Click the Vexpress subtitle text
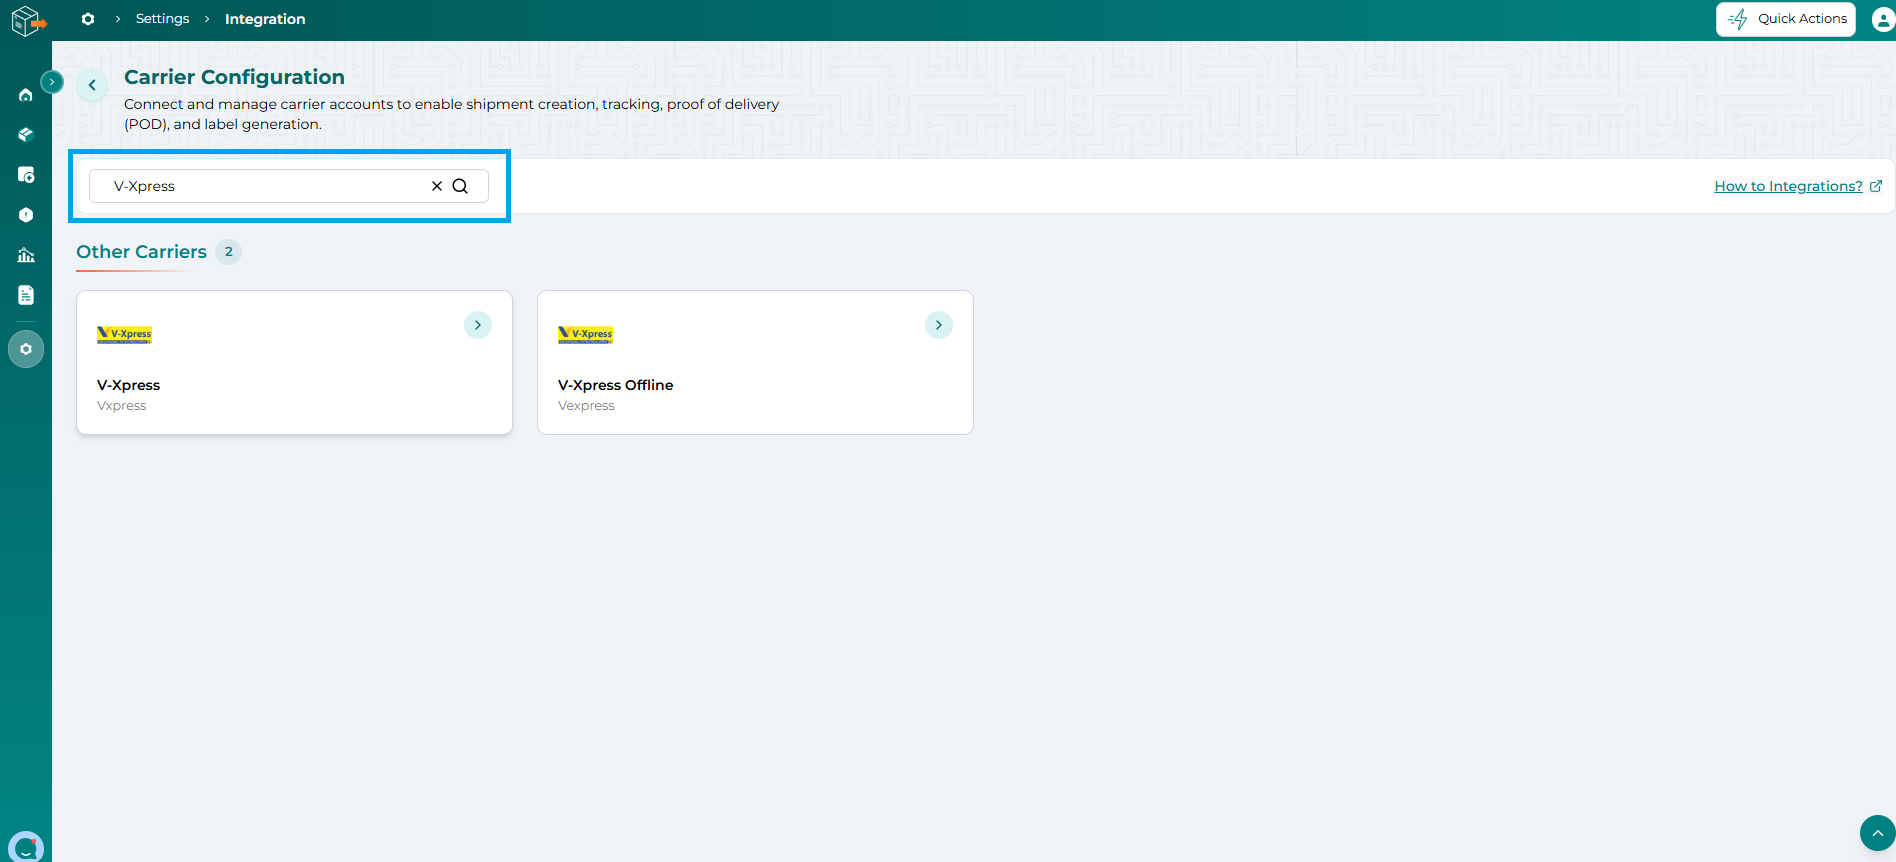The image size is (1896, 862). click(x=586, y=406)
